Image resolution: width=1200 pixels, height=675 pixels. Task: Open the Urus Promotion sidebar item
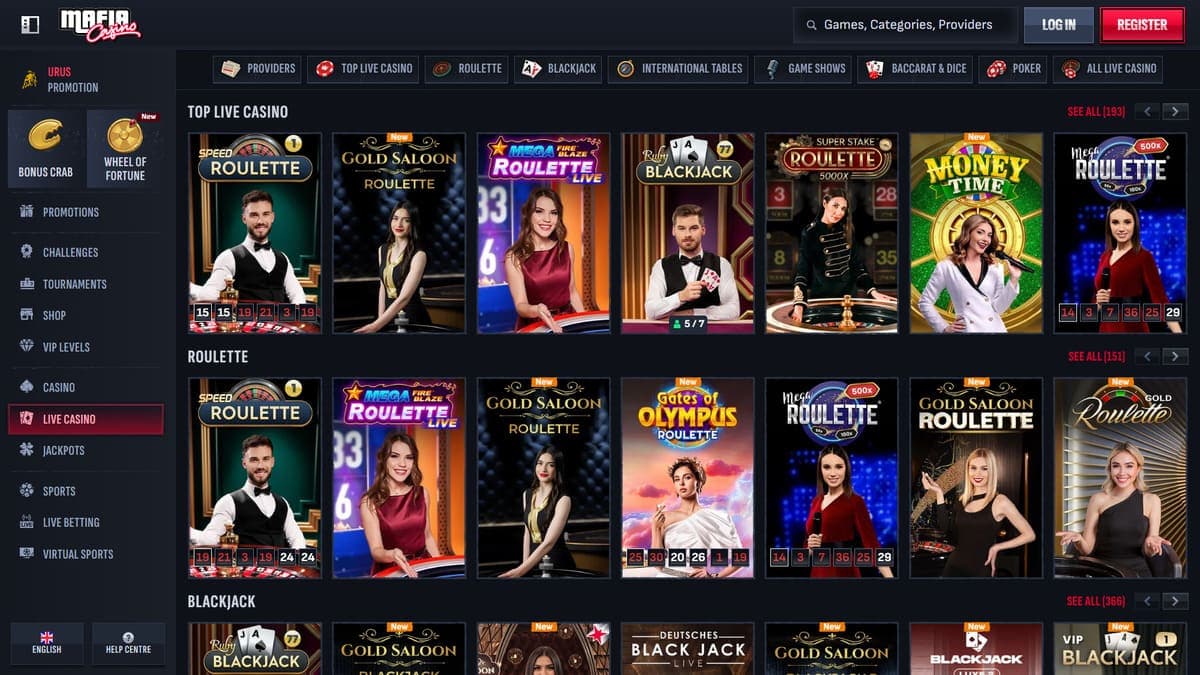point(85,79)
